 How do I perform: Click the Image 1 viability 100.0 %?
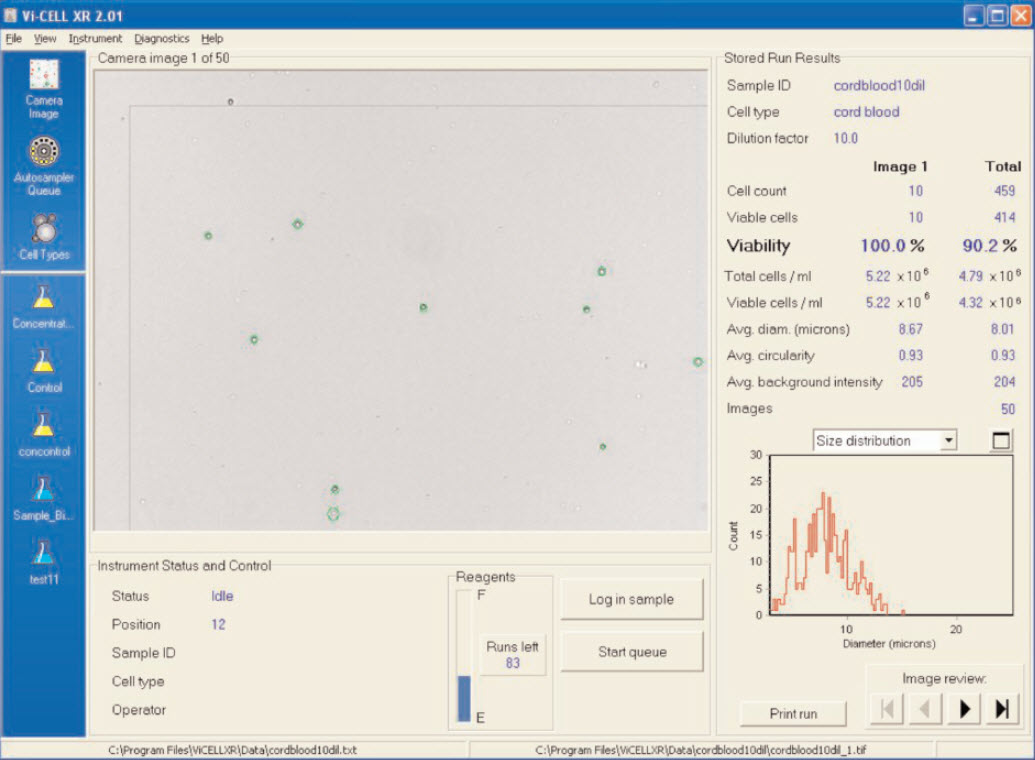[x=892, y=246]
